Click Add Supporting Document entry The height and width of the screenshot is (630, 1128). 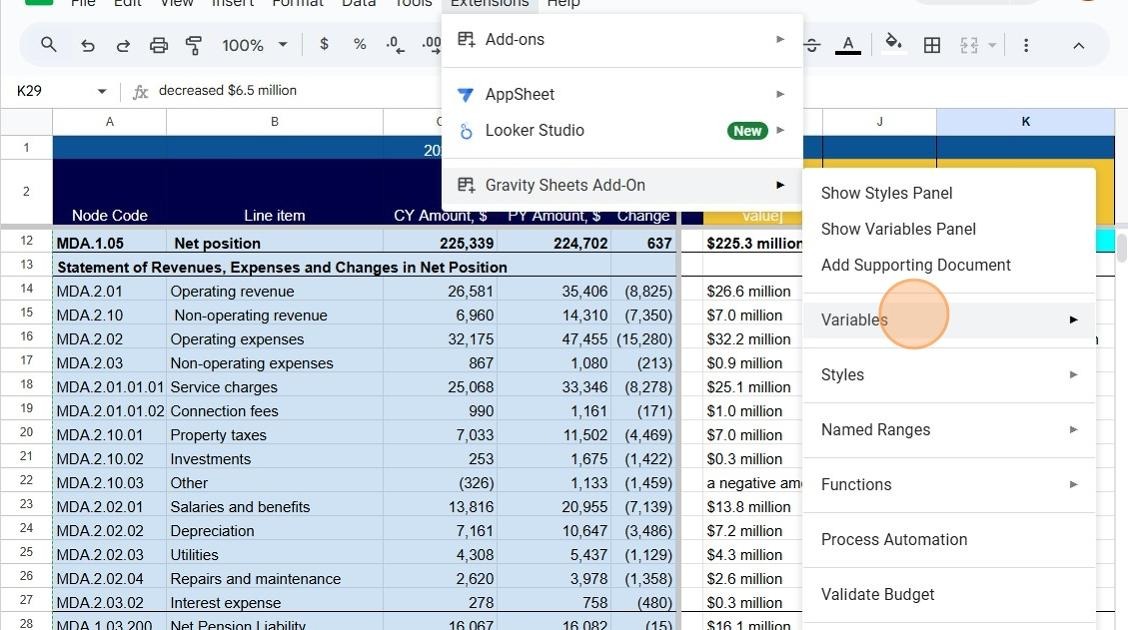915,265
